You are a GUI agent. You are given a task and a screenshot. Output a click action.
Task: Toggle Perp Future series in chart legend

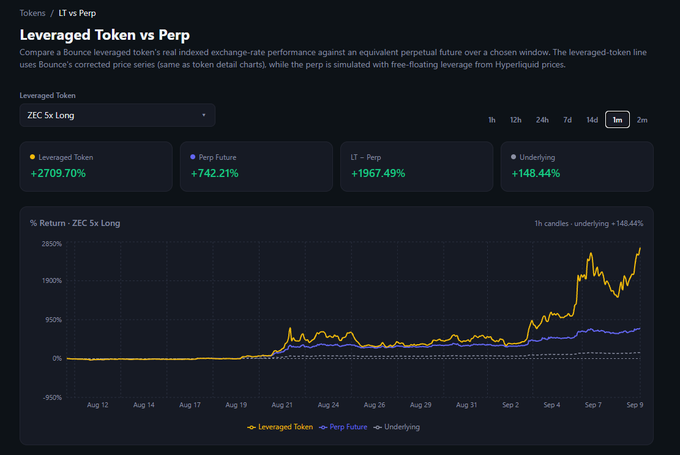point(343,427)
